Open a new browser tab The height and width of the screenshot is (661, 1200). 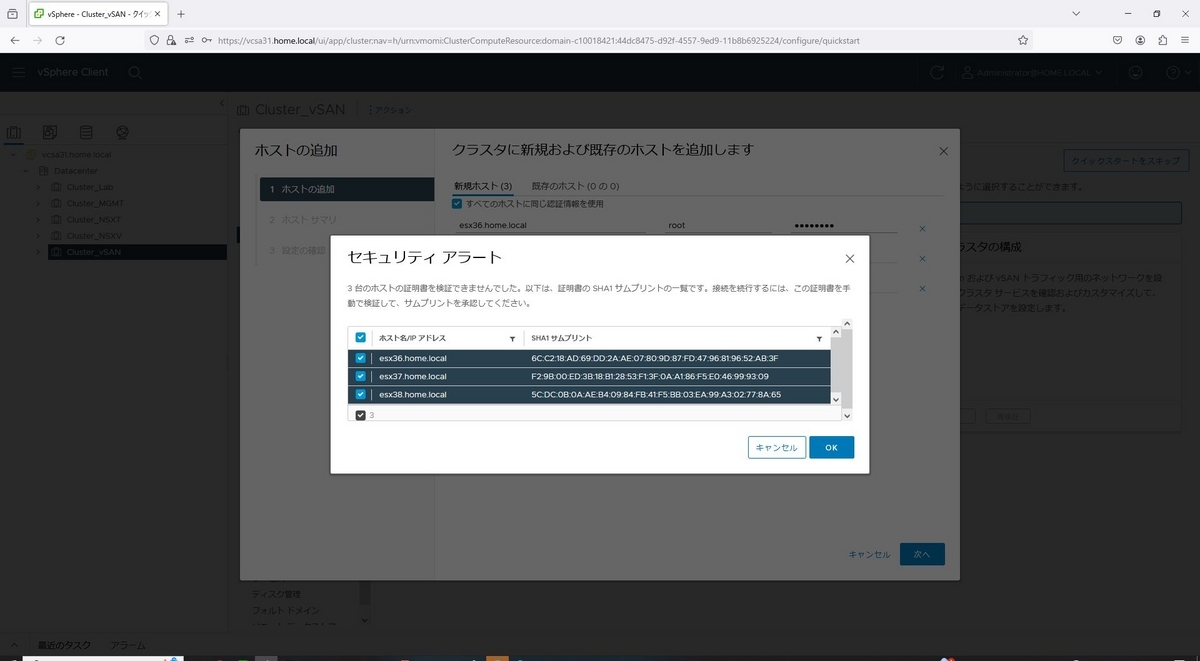point(181,14)
